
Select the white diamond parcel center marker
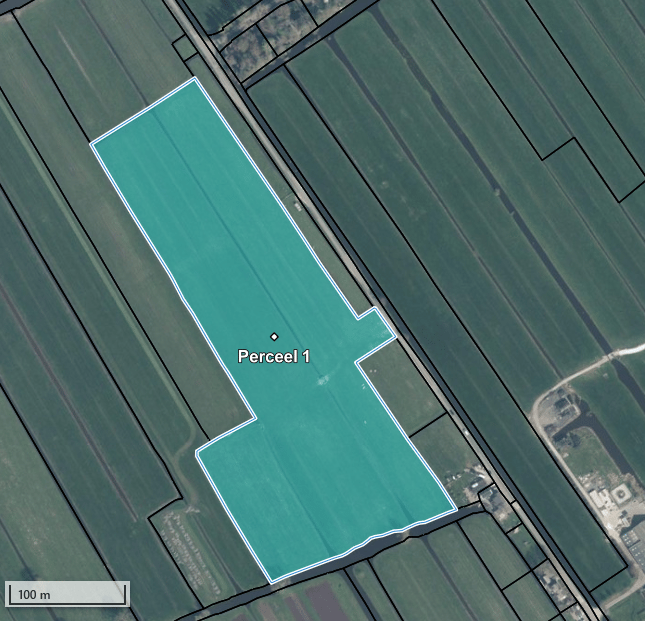[274, 337]
